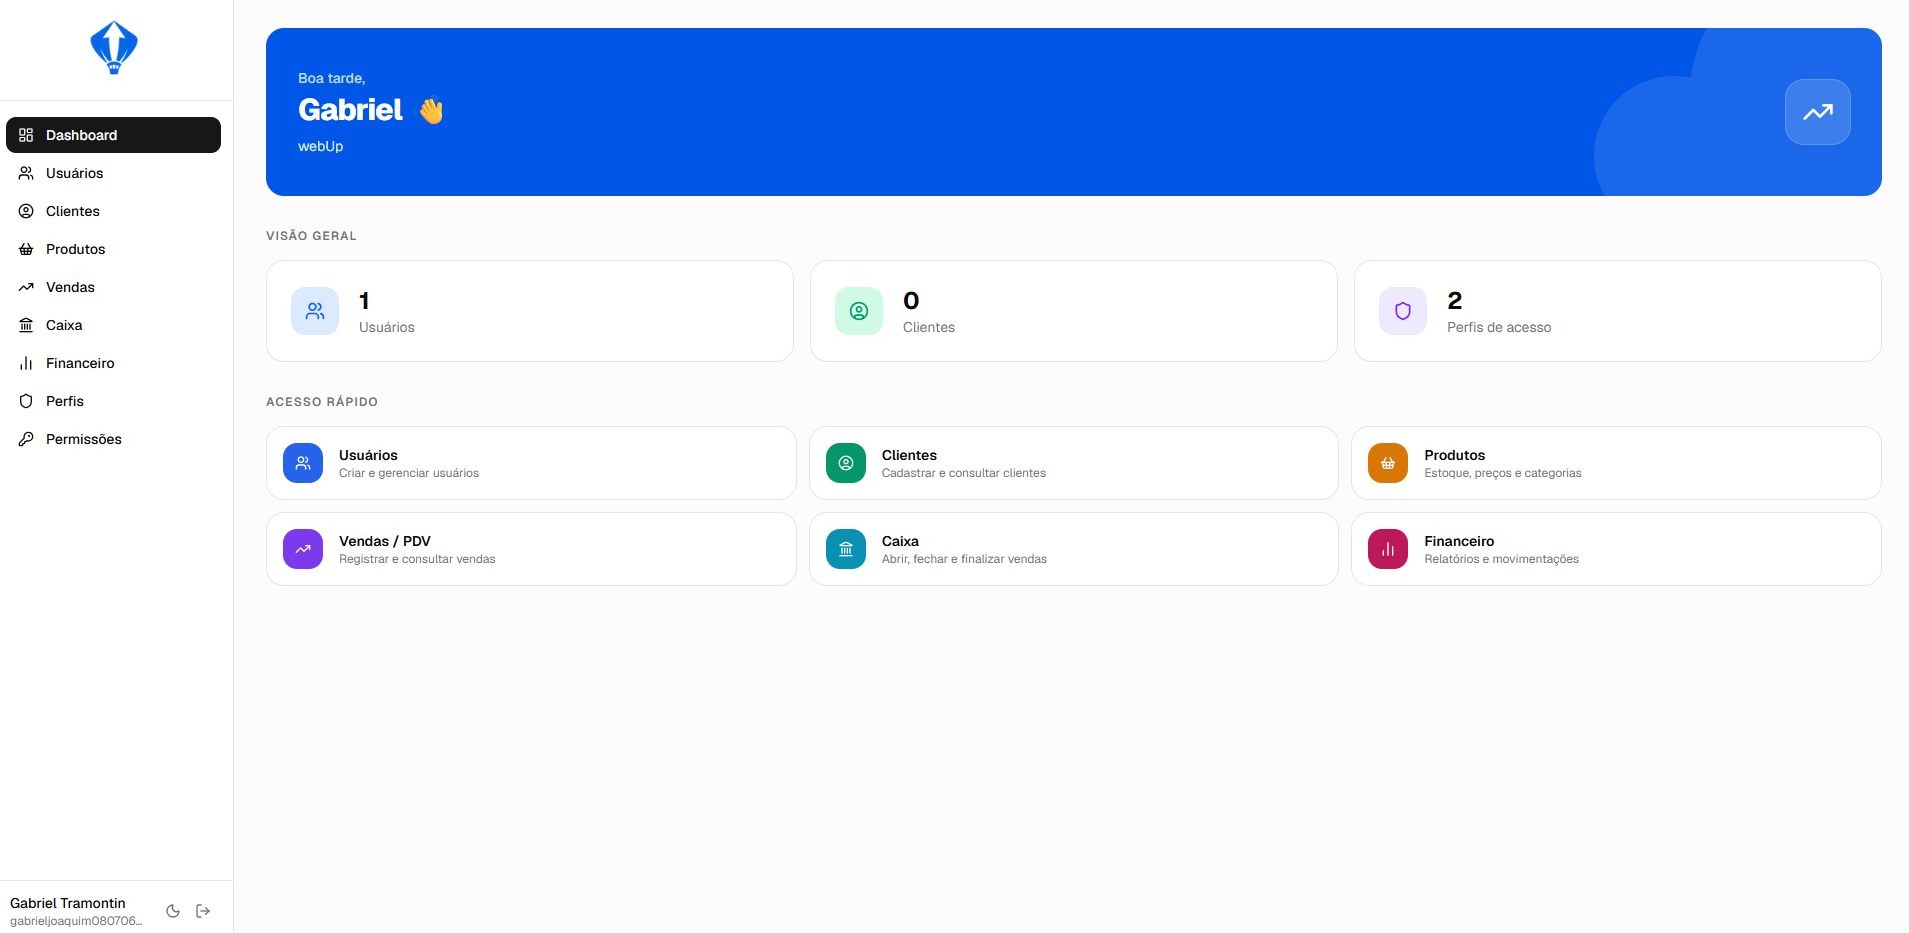Go to Financeiro in the sidebar

pos(113,363)
